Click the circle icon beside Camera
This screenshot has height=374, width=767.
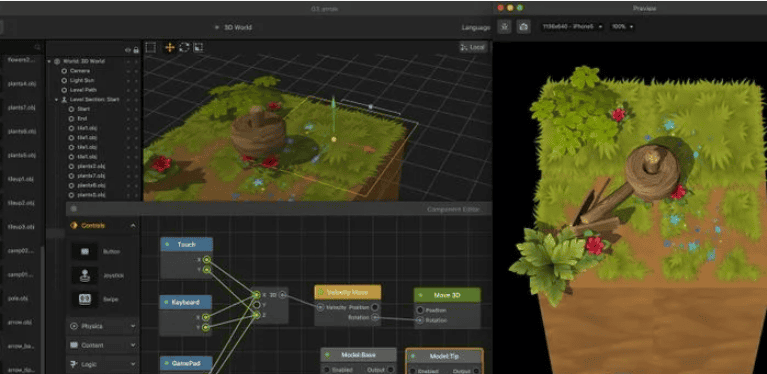[x=64, y=71]
